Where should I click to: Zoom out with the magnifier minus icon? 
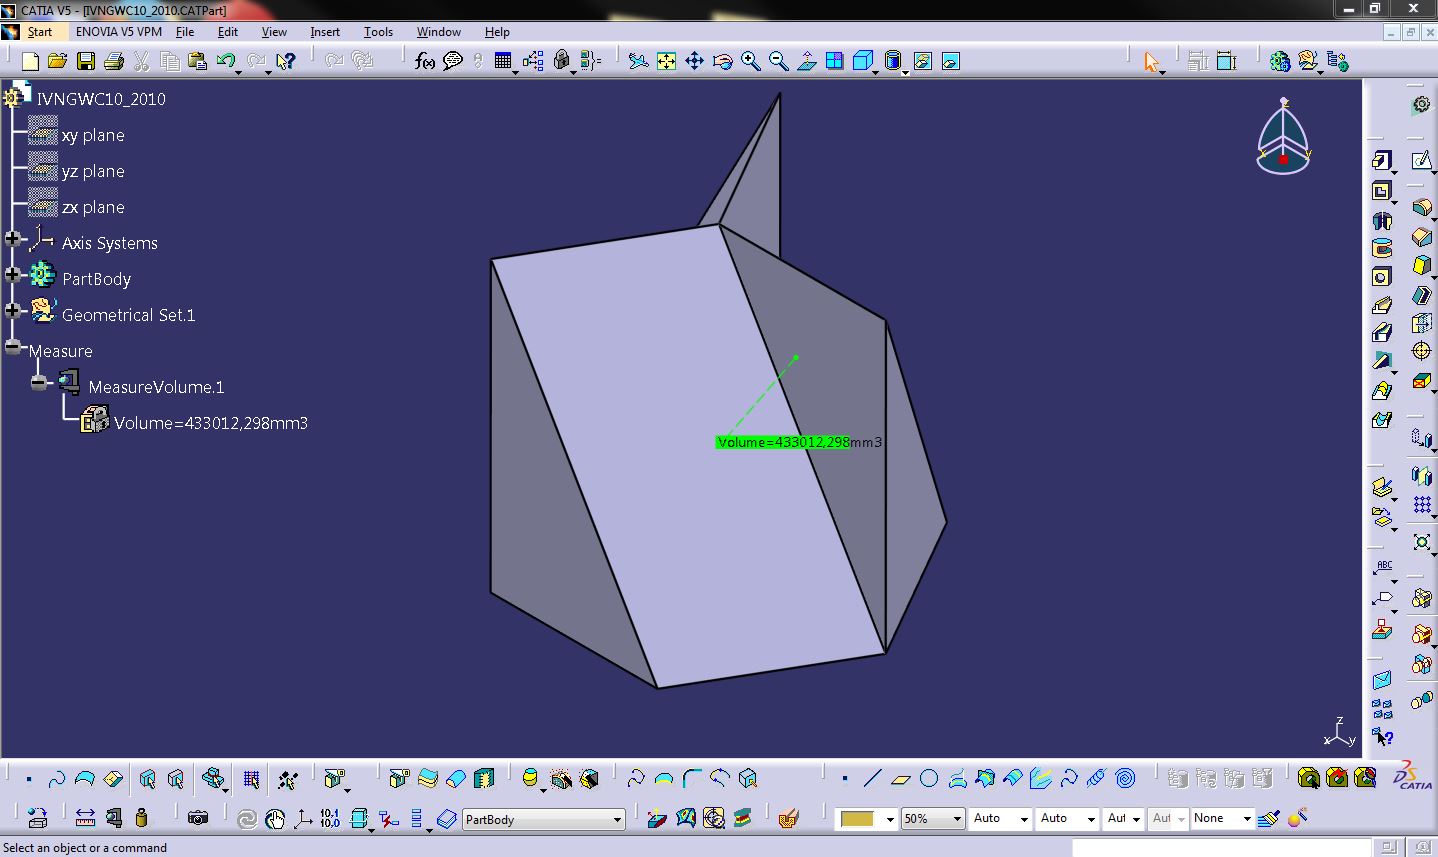(779, 61)
